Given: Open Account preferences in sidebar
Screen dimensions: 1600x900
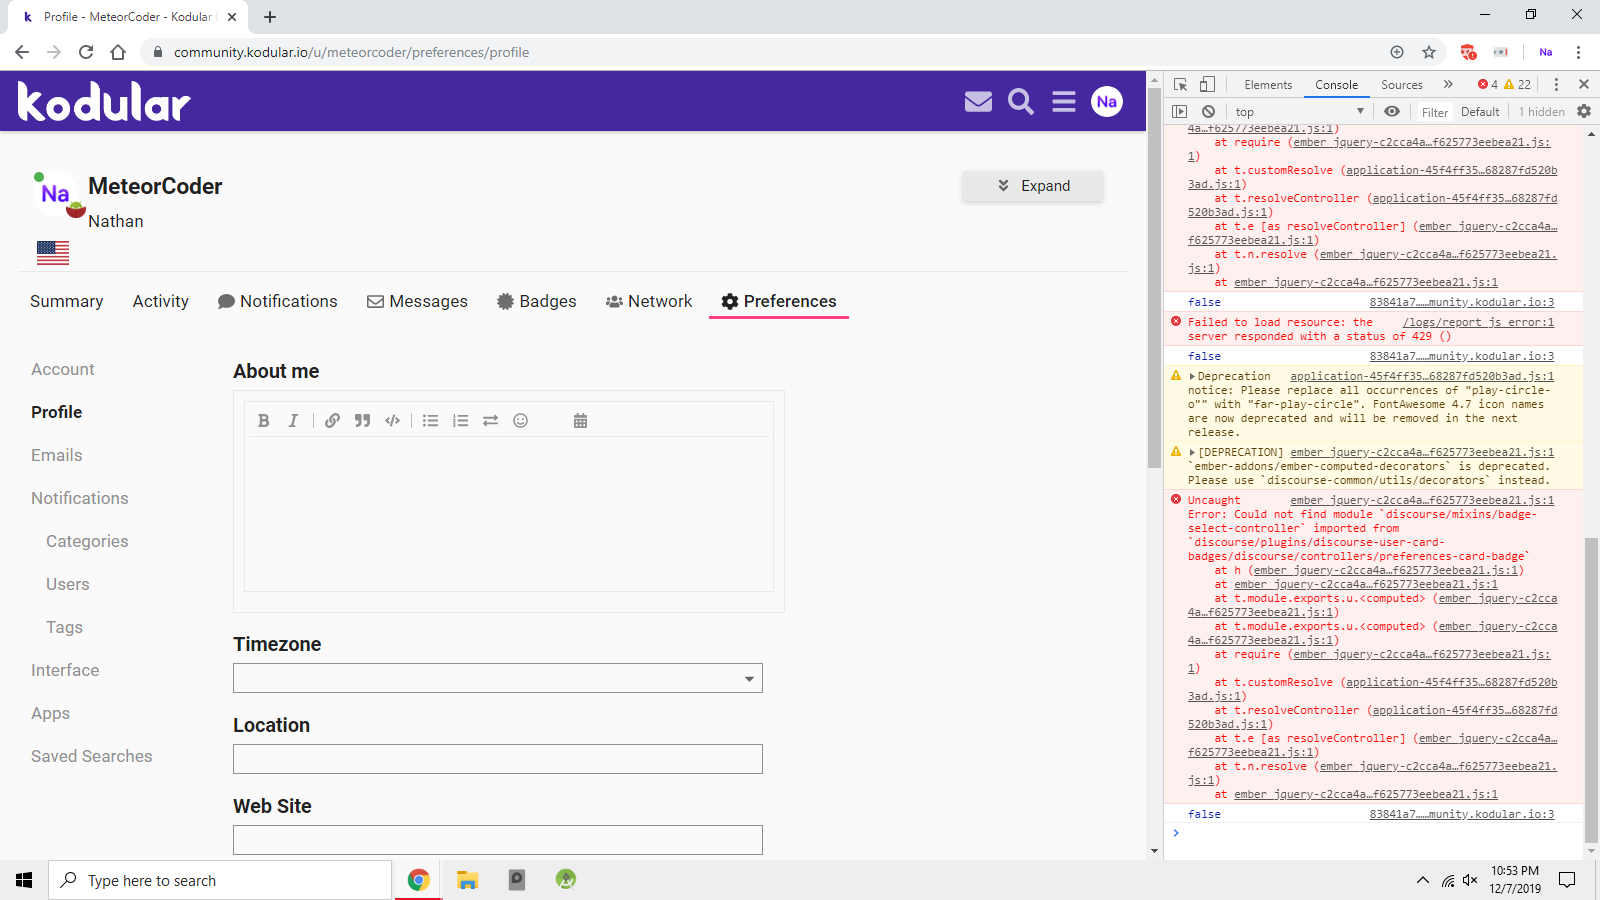Looking at the screenshot, I should pos(63,369).
